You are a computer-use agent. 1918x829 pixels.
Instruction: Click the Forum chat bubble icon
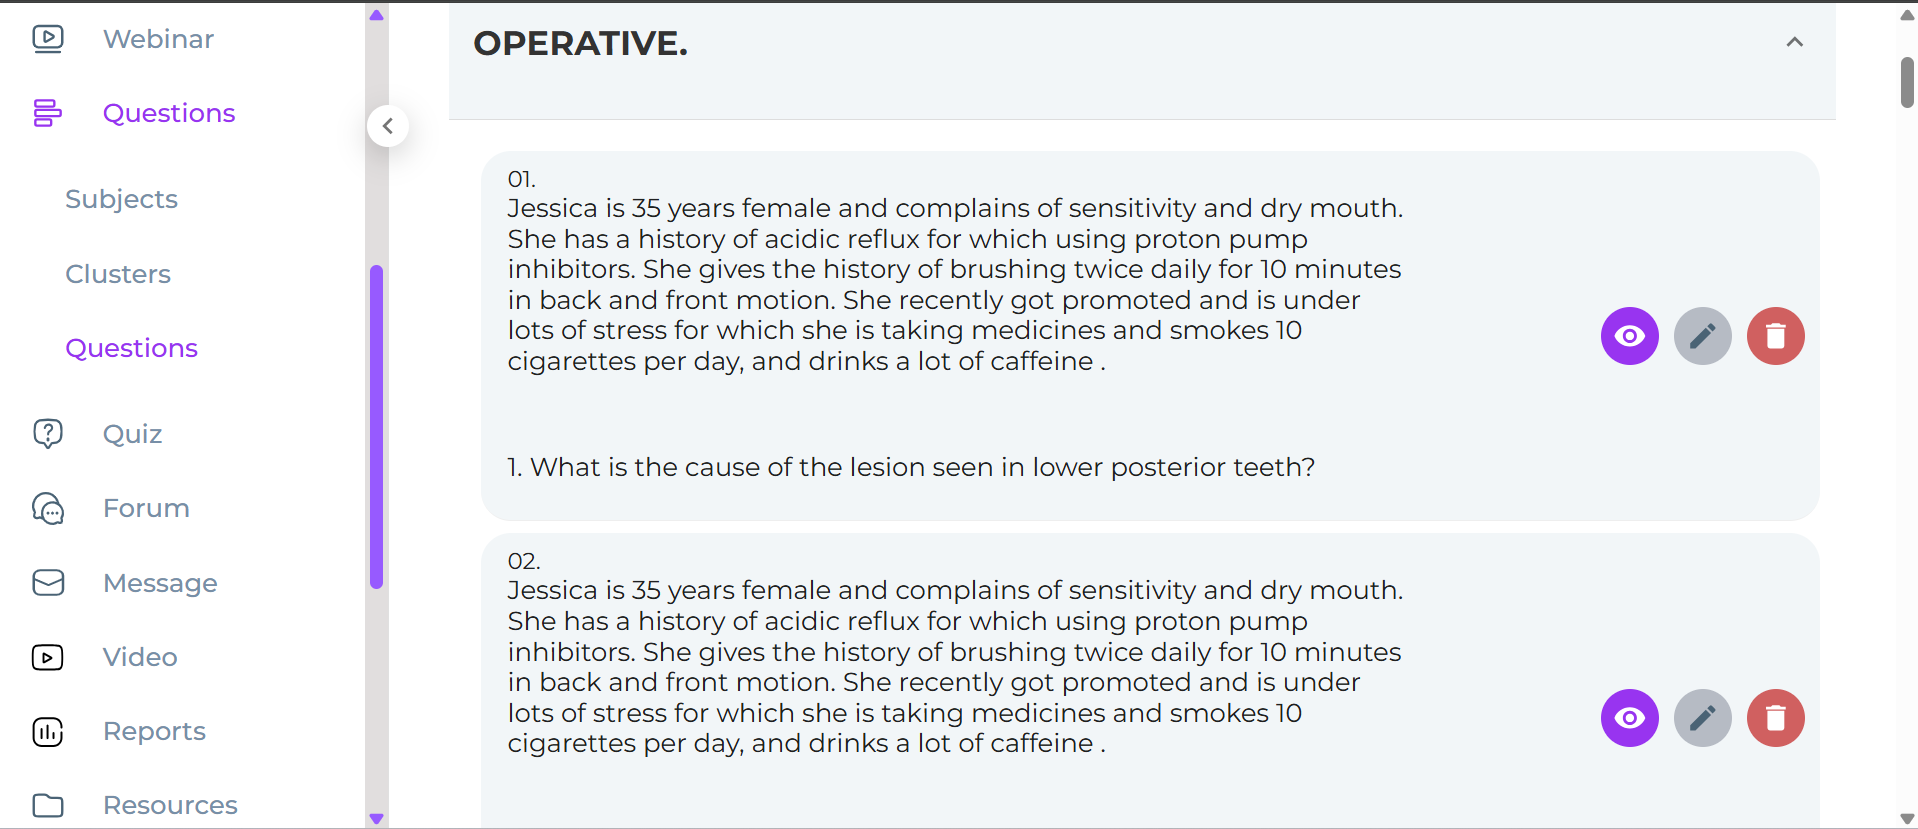pyautogui.click(x=48, y=508)
